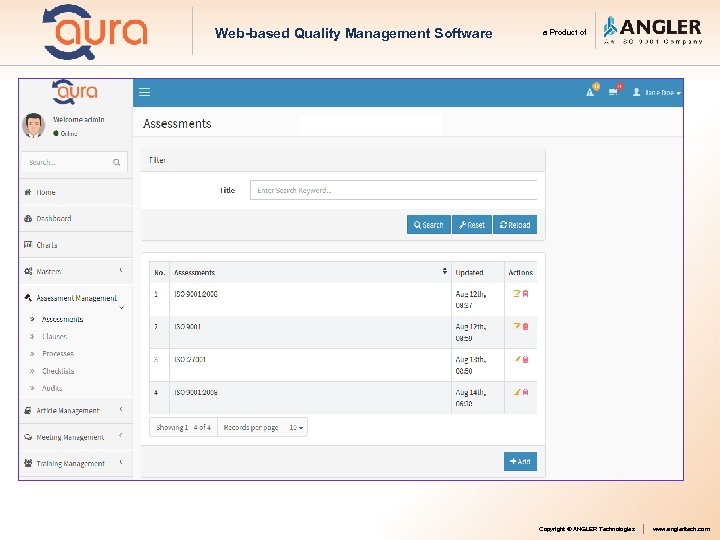Click the Title search keyword field
This screenshot has width=720, height=540.
(394, 190)
